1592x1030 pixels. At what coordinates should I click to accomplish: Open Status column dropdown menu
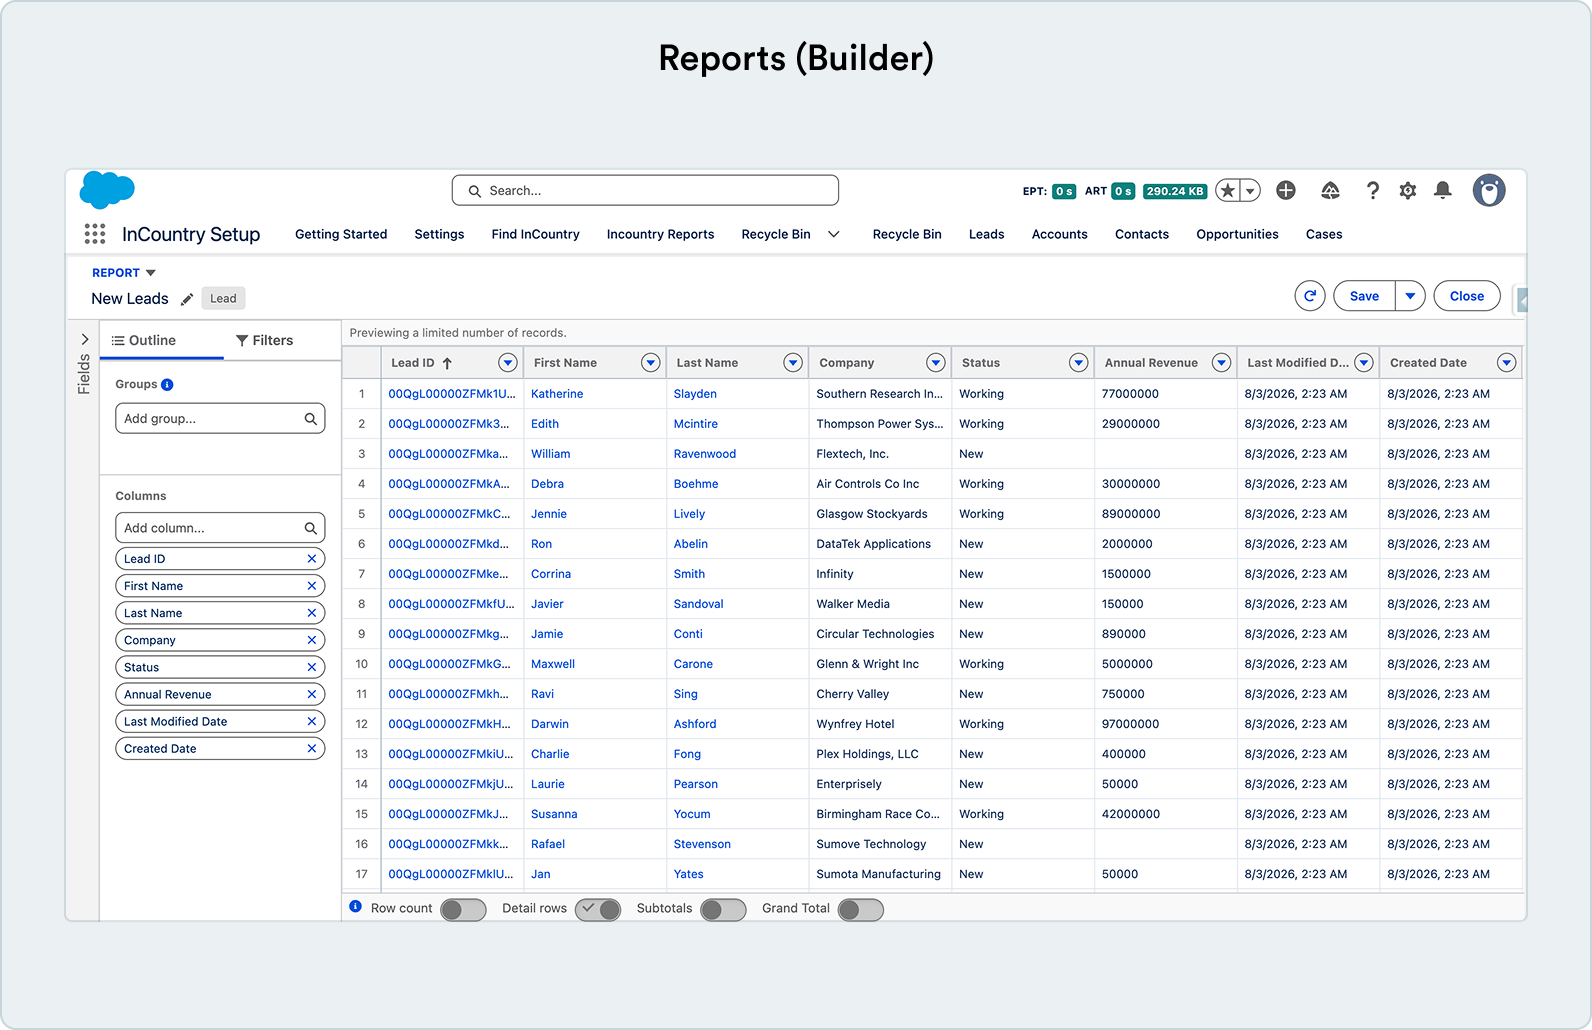pos(1079,363)
